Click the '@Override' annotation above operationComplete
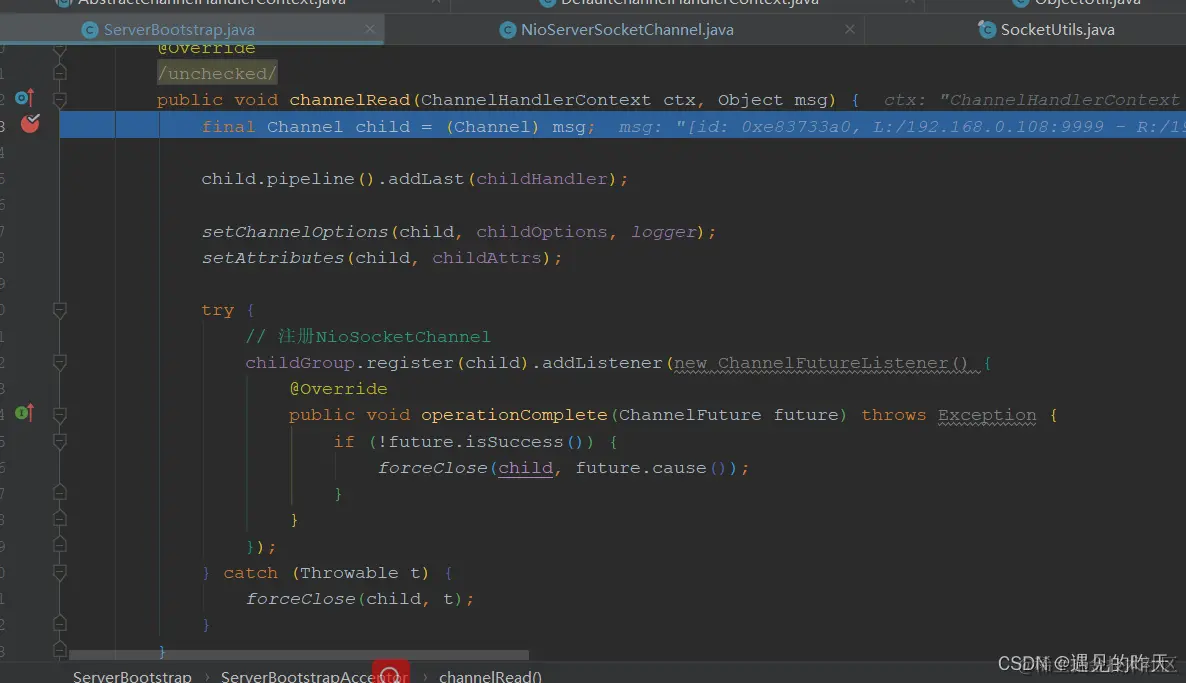Screen dimensions: 1186x683 pos(338,389)
